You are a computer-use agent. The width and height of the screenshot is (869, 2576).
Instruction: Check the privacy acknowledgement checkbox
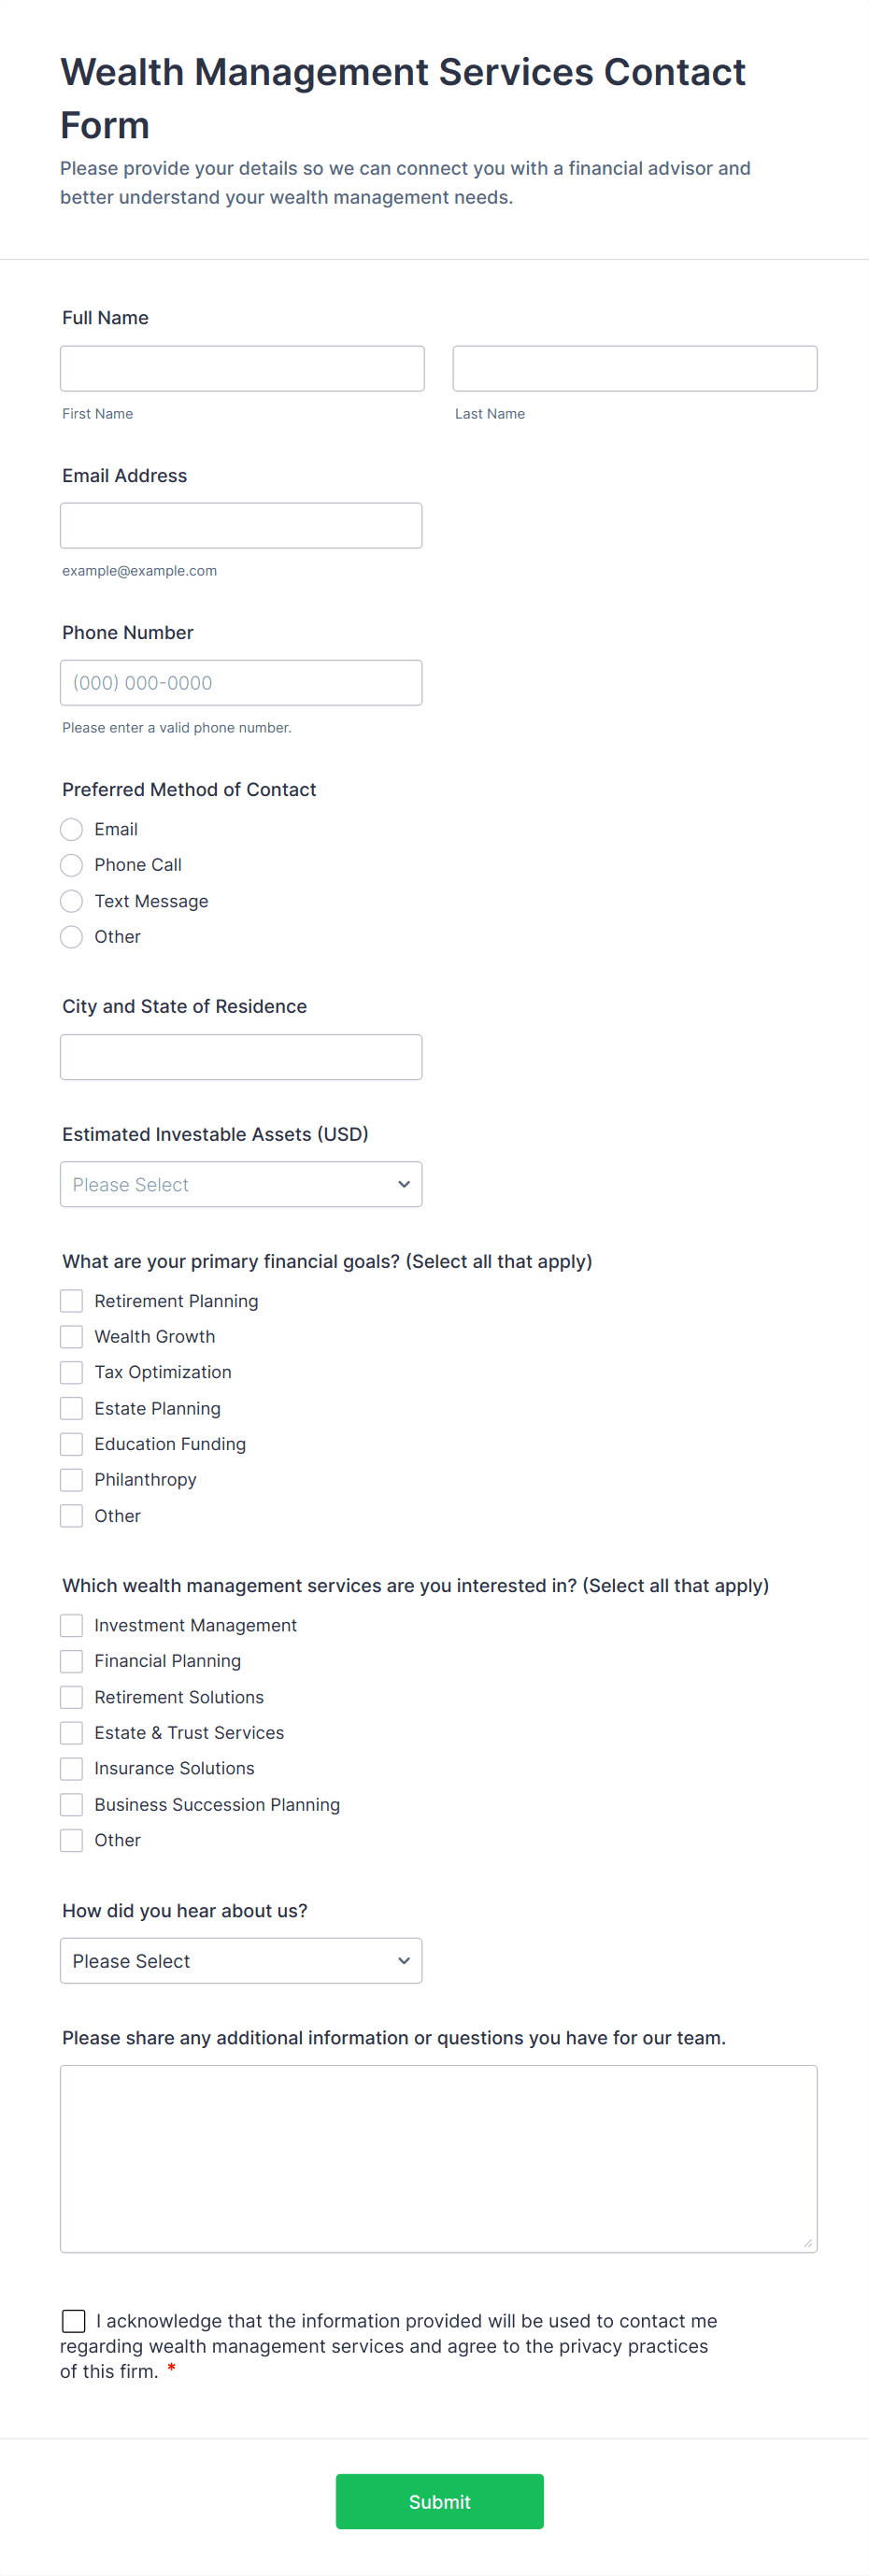pos(74,2320)
